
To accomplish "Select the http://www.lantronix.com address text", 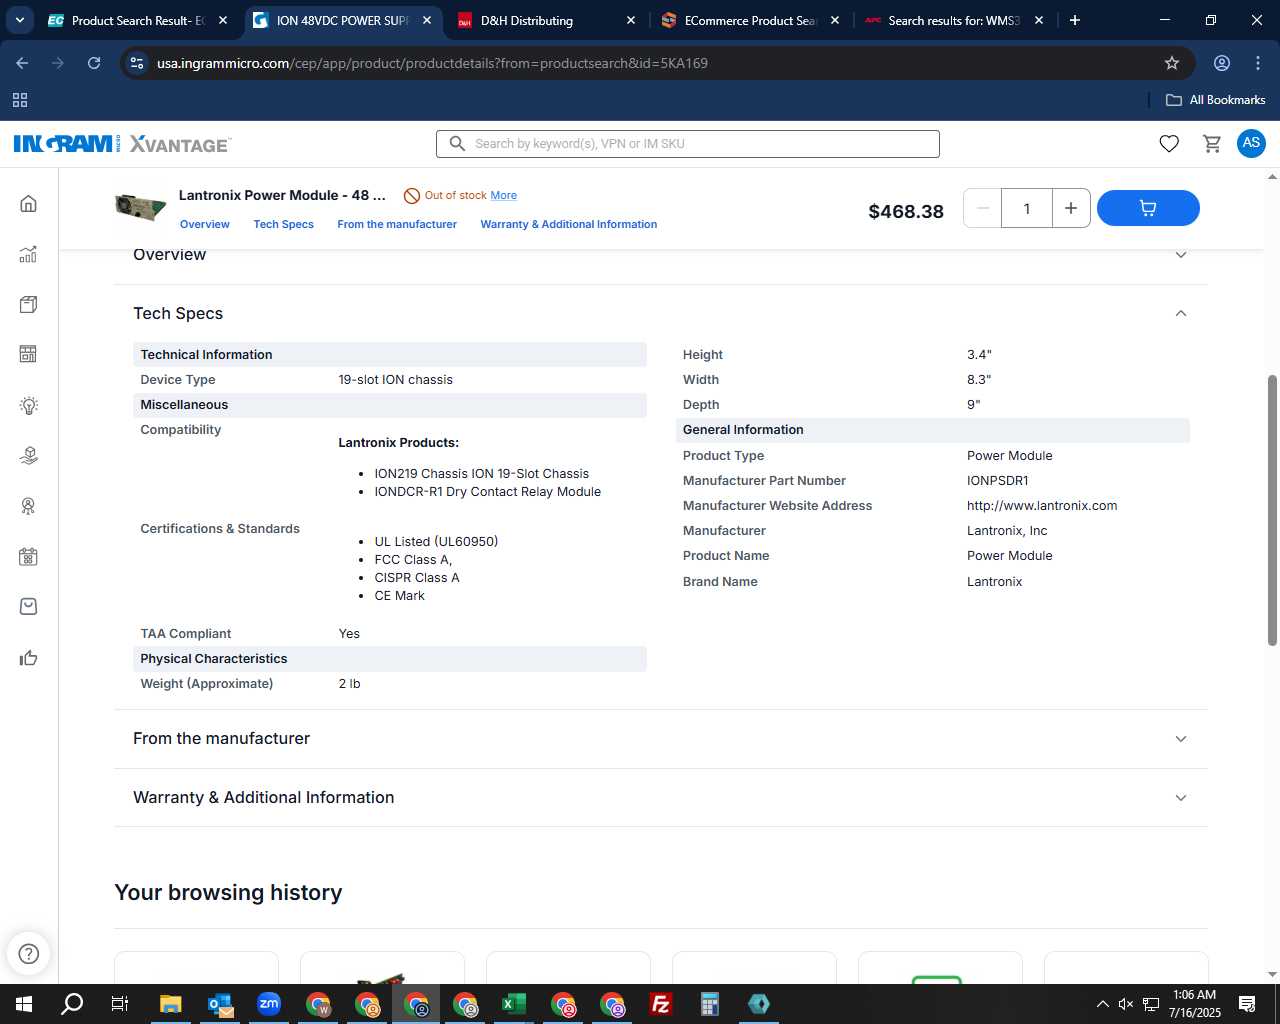I will pos(1042,506).
